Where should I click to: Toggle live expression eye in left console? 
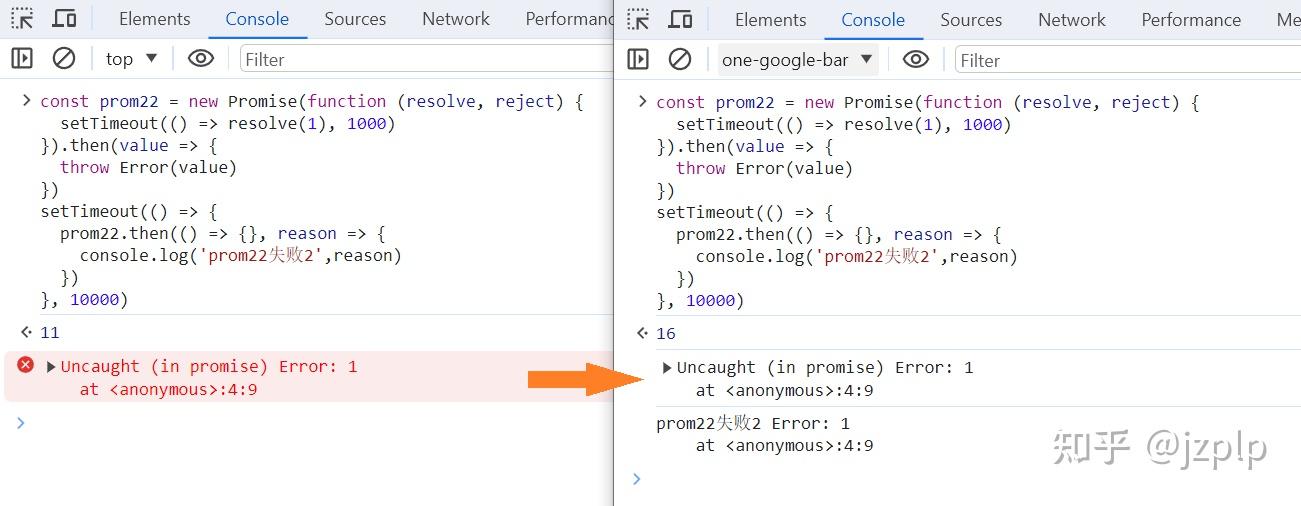point(201,59)
